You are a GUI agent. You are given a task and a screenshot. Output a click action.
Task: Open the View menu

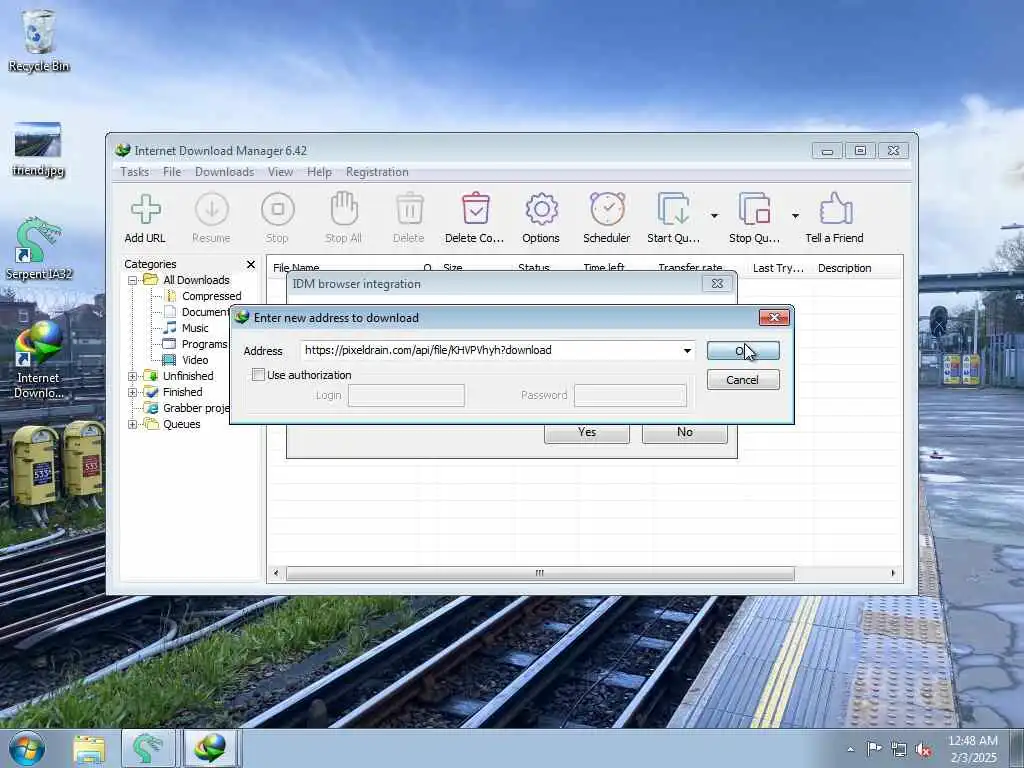coord(280,172)
